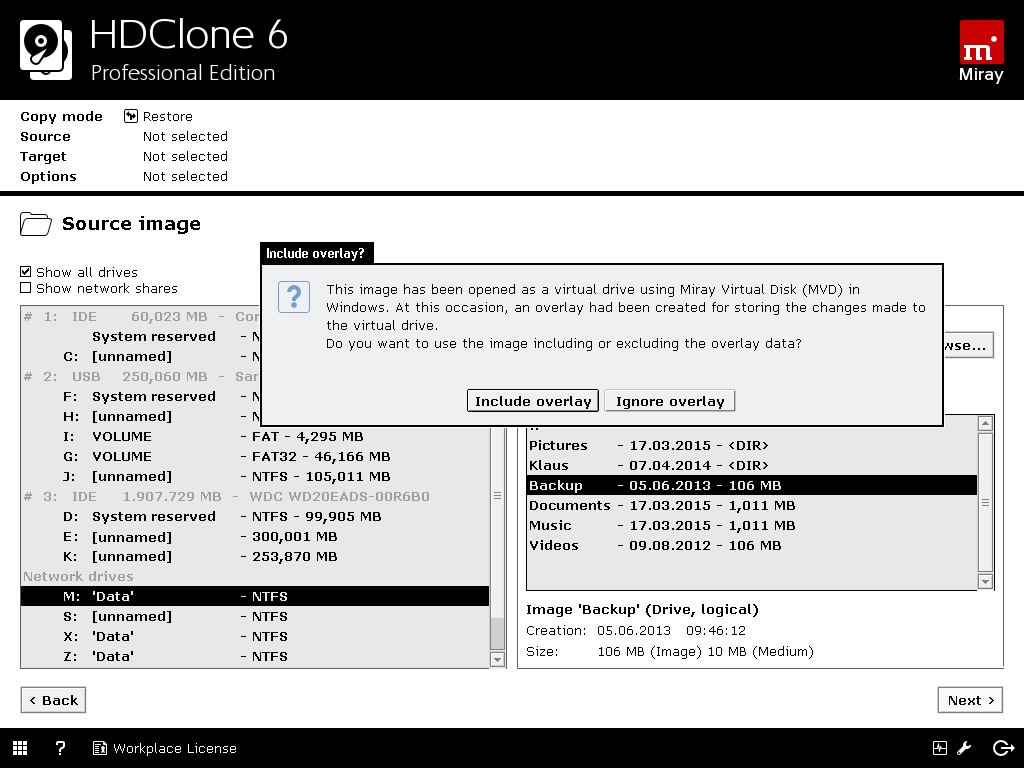Click the Include overlay? dialog title
The image size is (1024, 768).
point(315,253)
